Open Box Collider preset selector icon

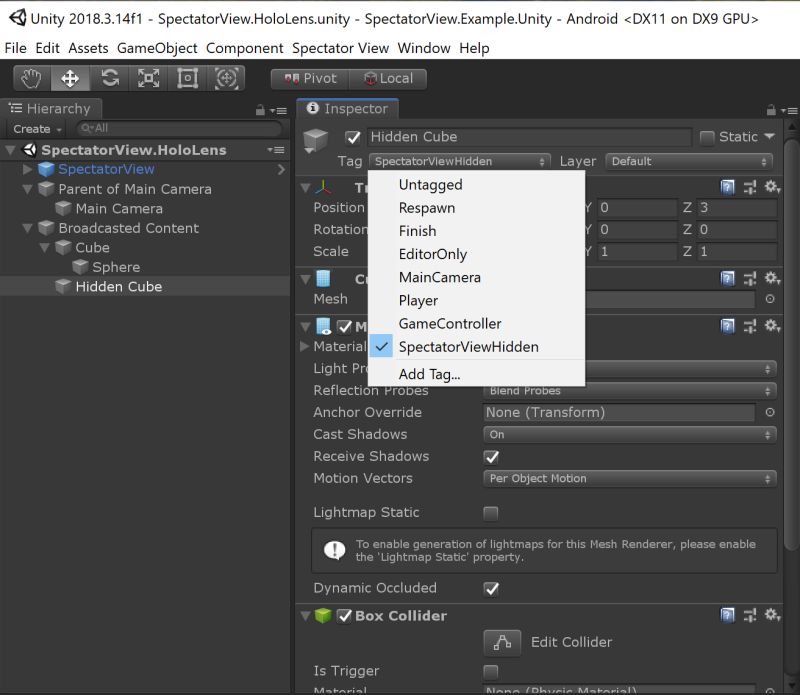coord(749,615)
